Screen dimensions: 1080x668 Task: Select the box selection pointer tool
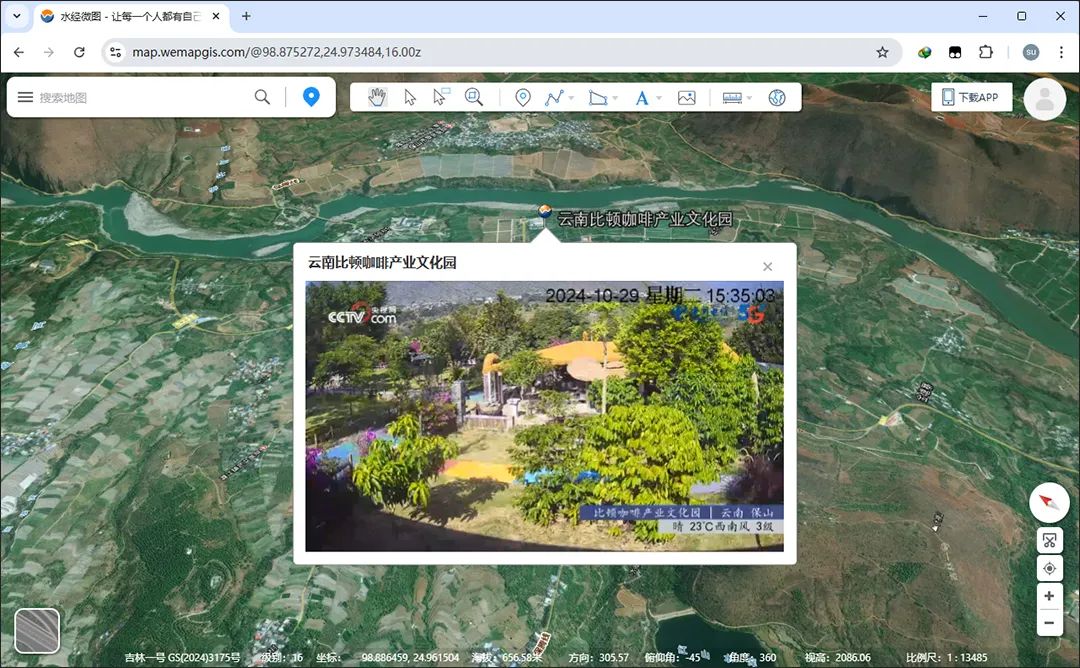pos(440,97)
